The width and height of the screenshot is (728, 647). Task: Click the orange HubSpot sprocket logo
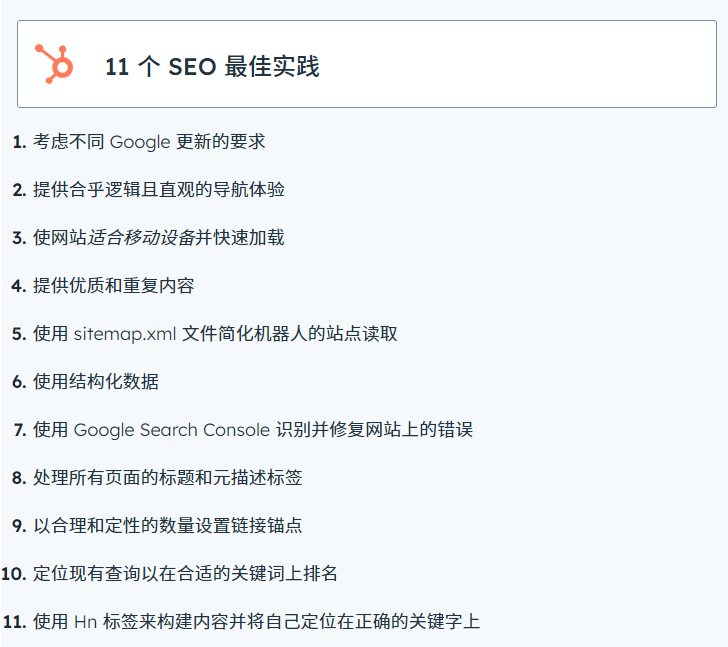54,63
